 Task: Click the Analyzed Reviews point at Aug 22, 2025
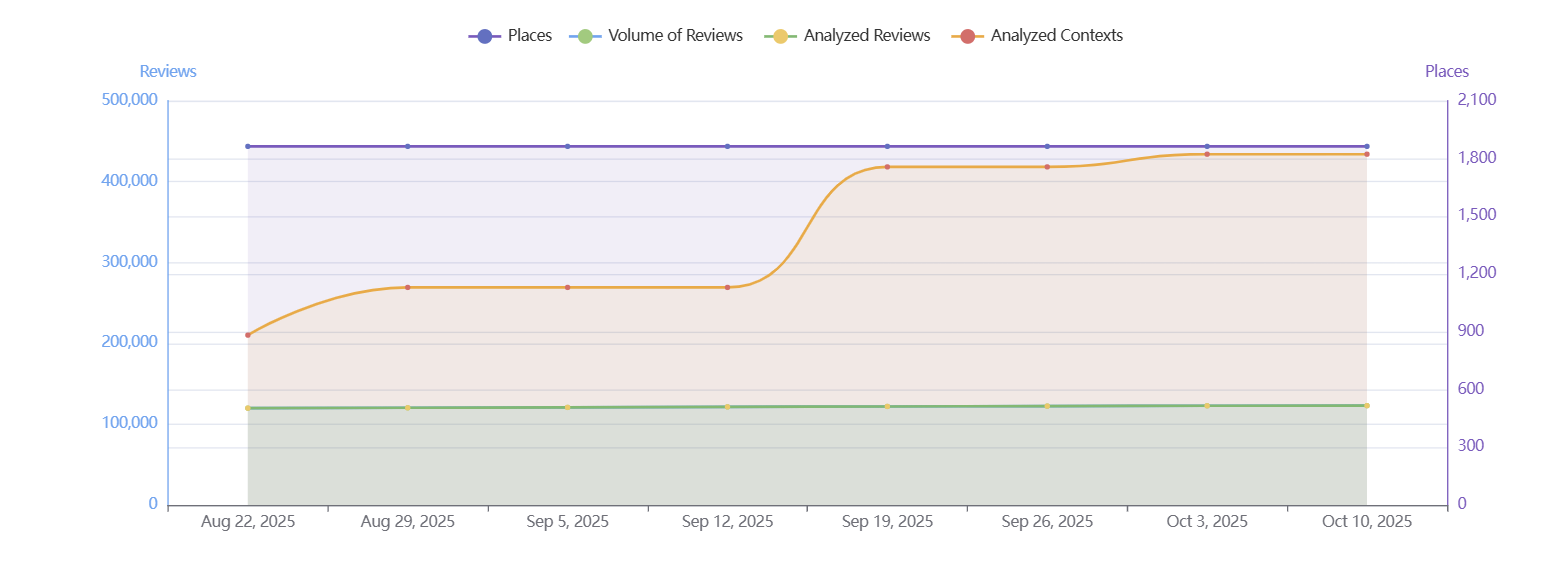tap(248, 408)
